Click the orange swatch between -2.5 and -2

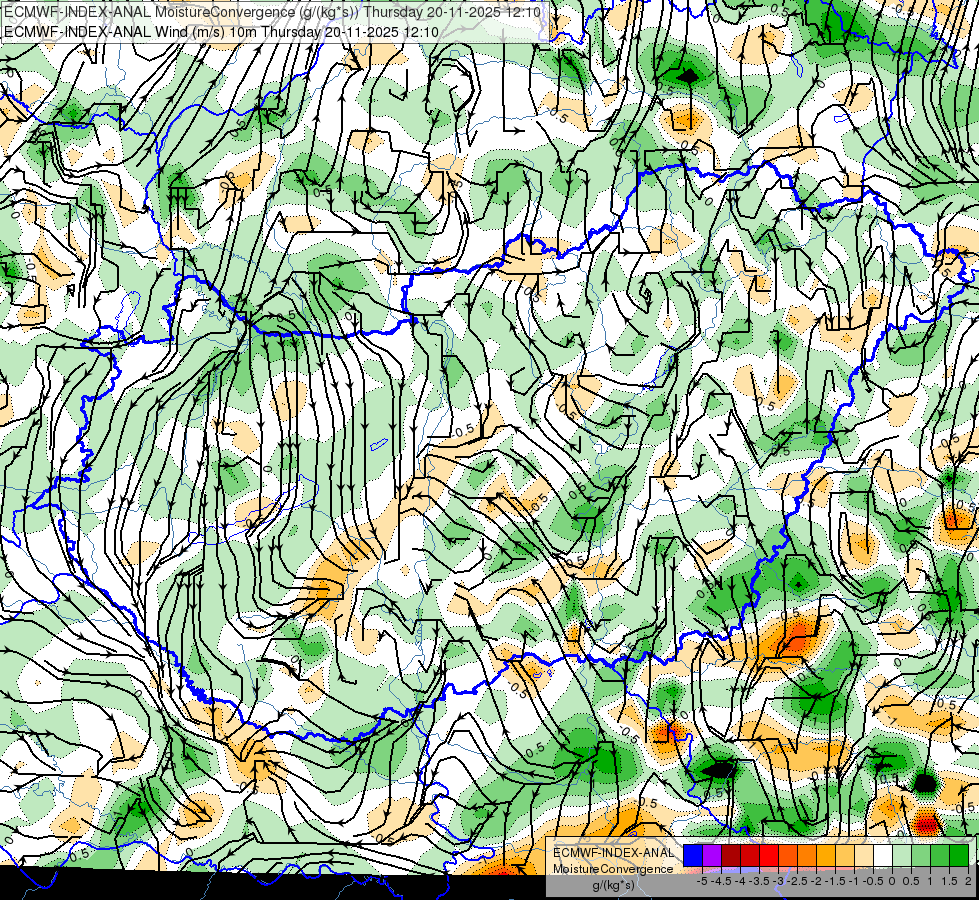[807, 856]
